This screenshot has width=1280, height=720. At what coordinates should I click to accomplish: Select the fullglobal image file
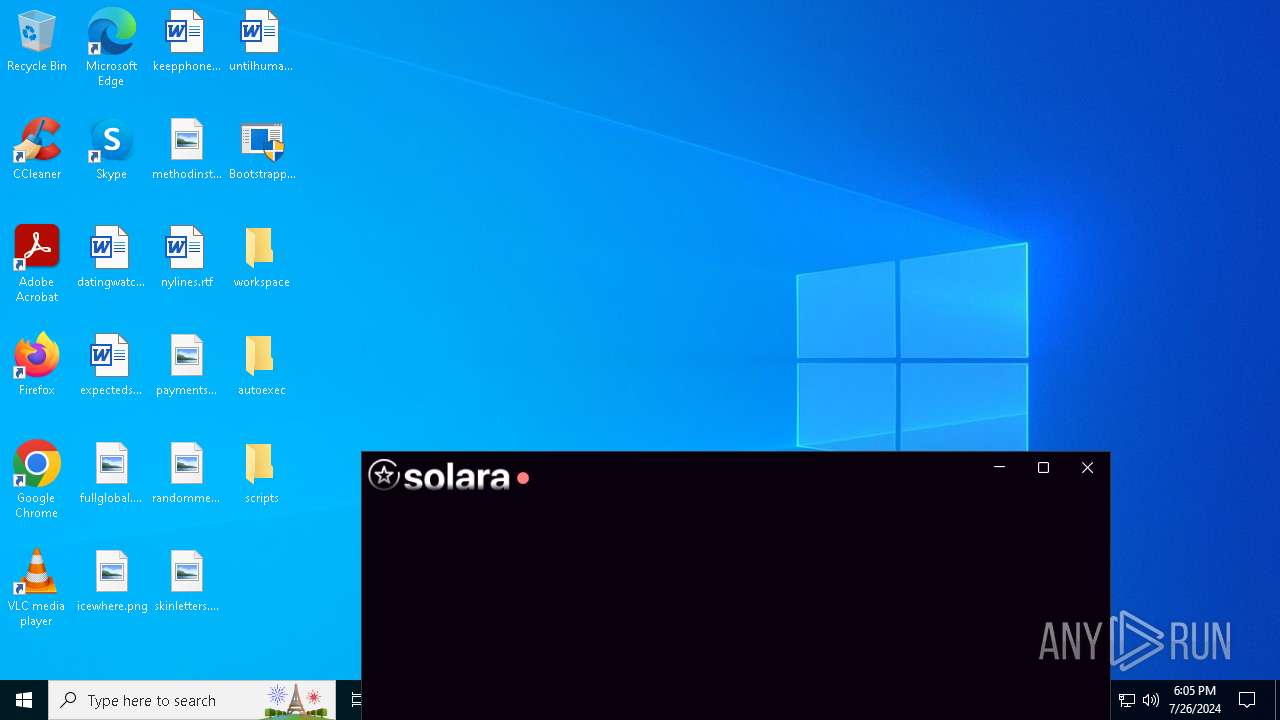tap(111, 473)
